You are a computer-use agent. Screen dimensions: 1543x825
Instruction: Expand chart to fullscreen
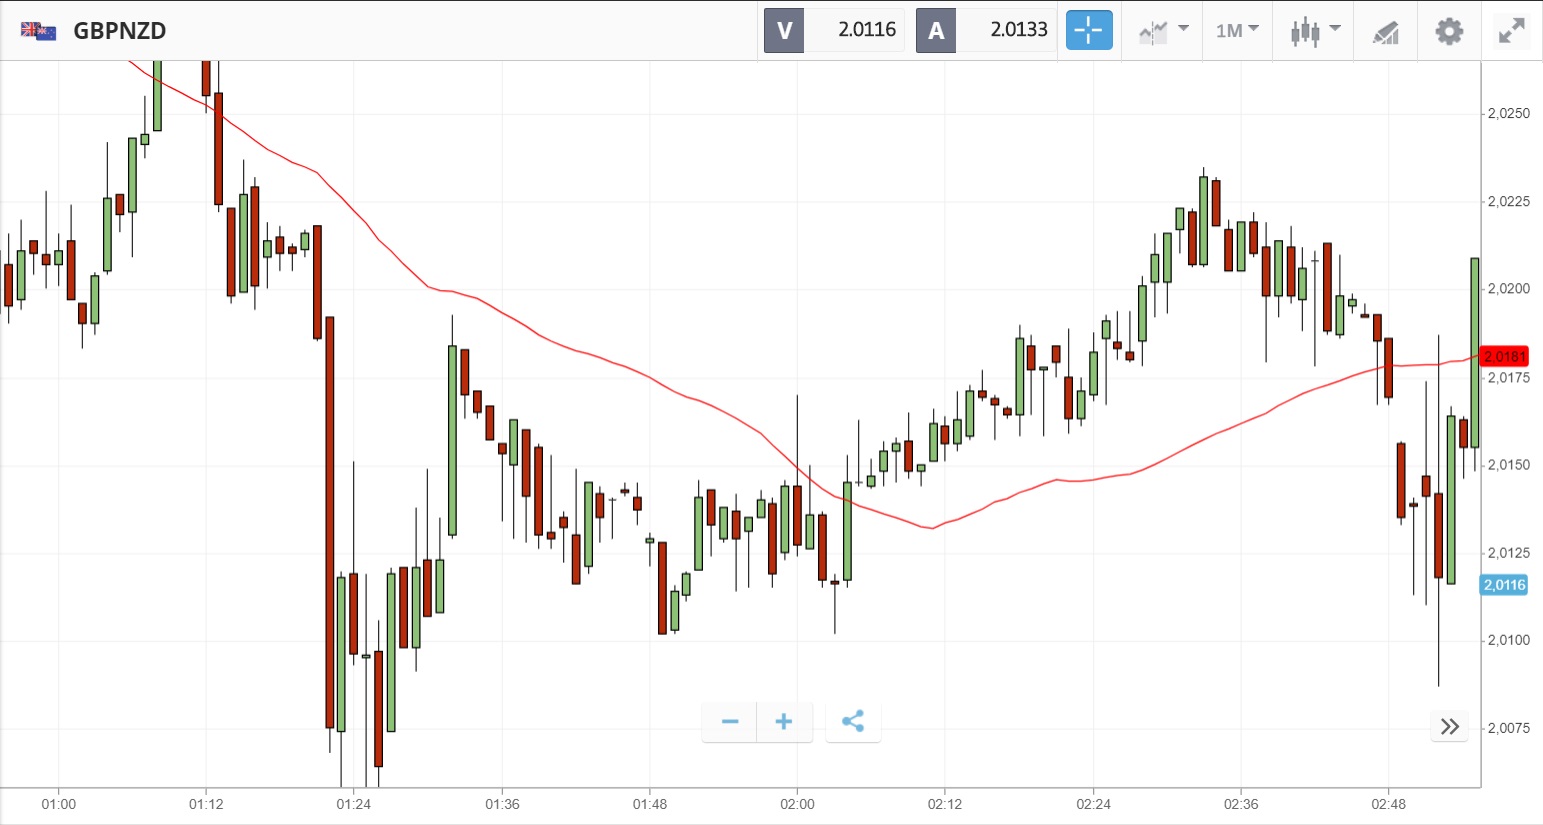point(1511,31)
